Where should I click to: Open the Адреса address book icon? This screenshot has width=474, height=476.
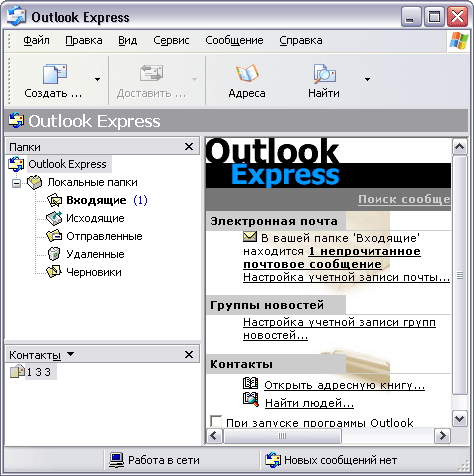[x=247, y=73]
